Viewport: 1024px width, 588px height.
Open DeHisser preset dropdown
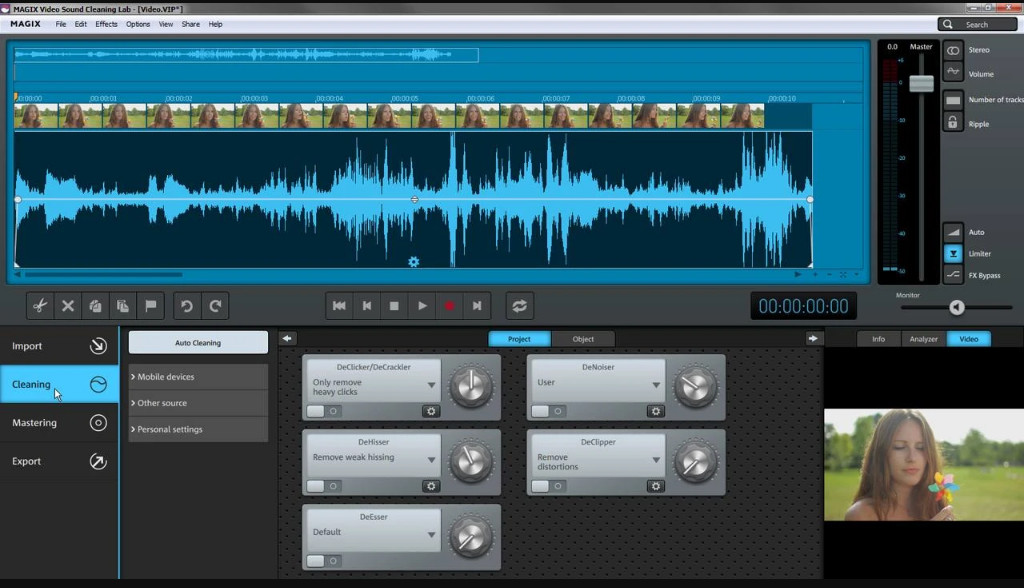click(x=431, y=460)
